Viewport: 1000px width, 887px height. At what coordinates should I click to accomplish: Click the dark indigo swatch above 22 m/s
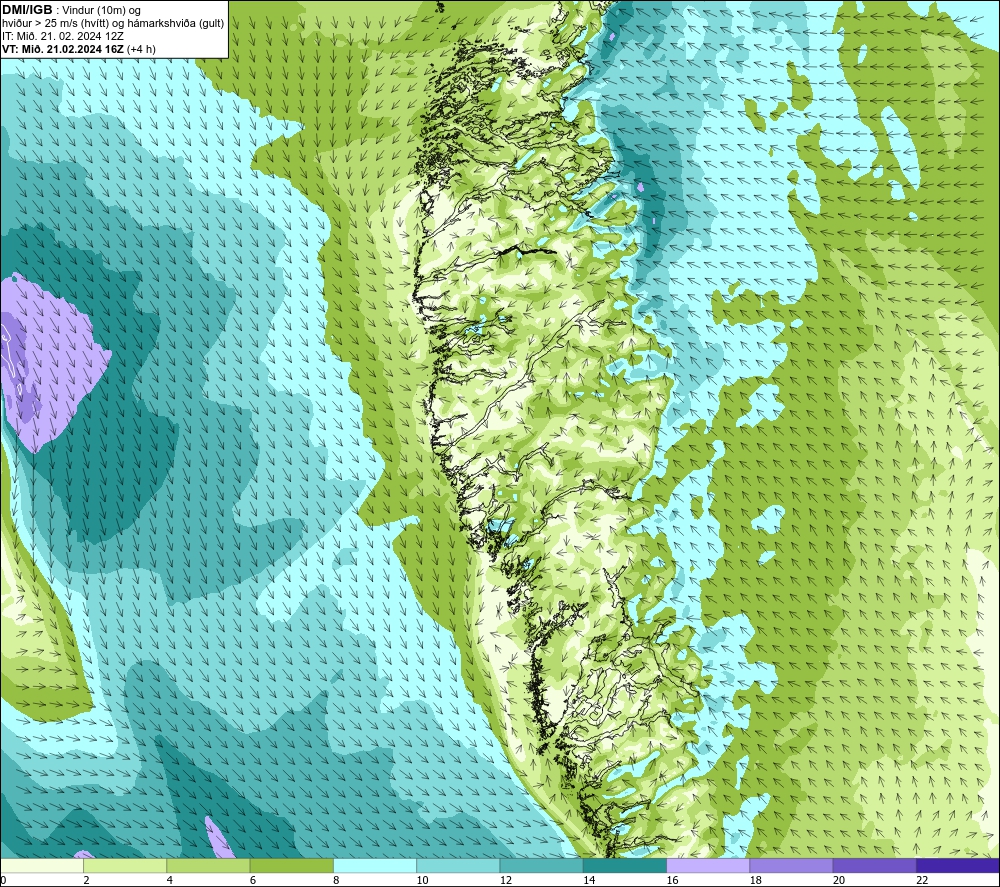957,865
